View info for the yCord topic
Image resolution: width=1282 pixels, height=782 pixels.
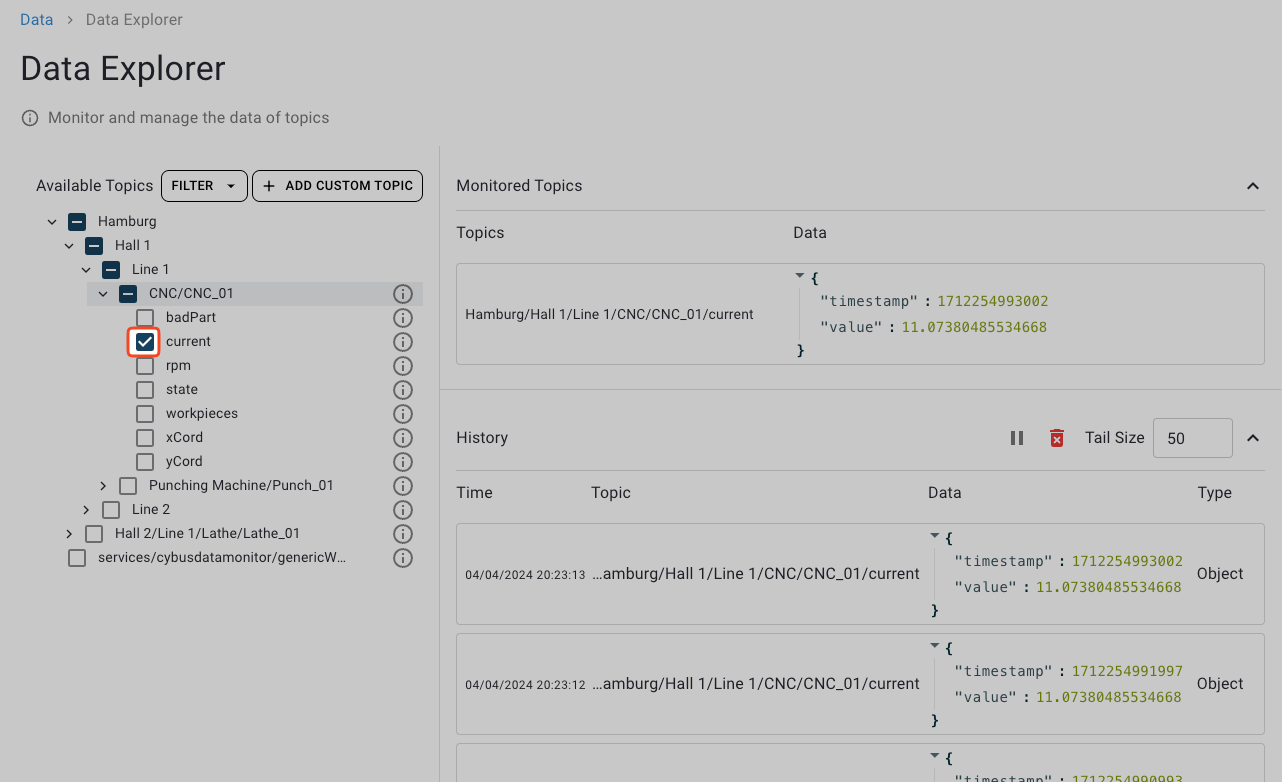point(403,462)
